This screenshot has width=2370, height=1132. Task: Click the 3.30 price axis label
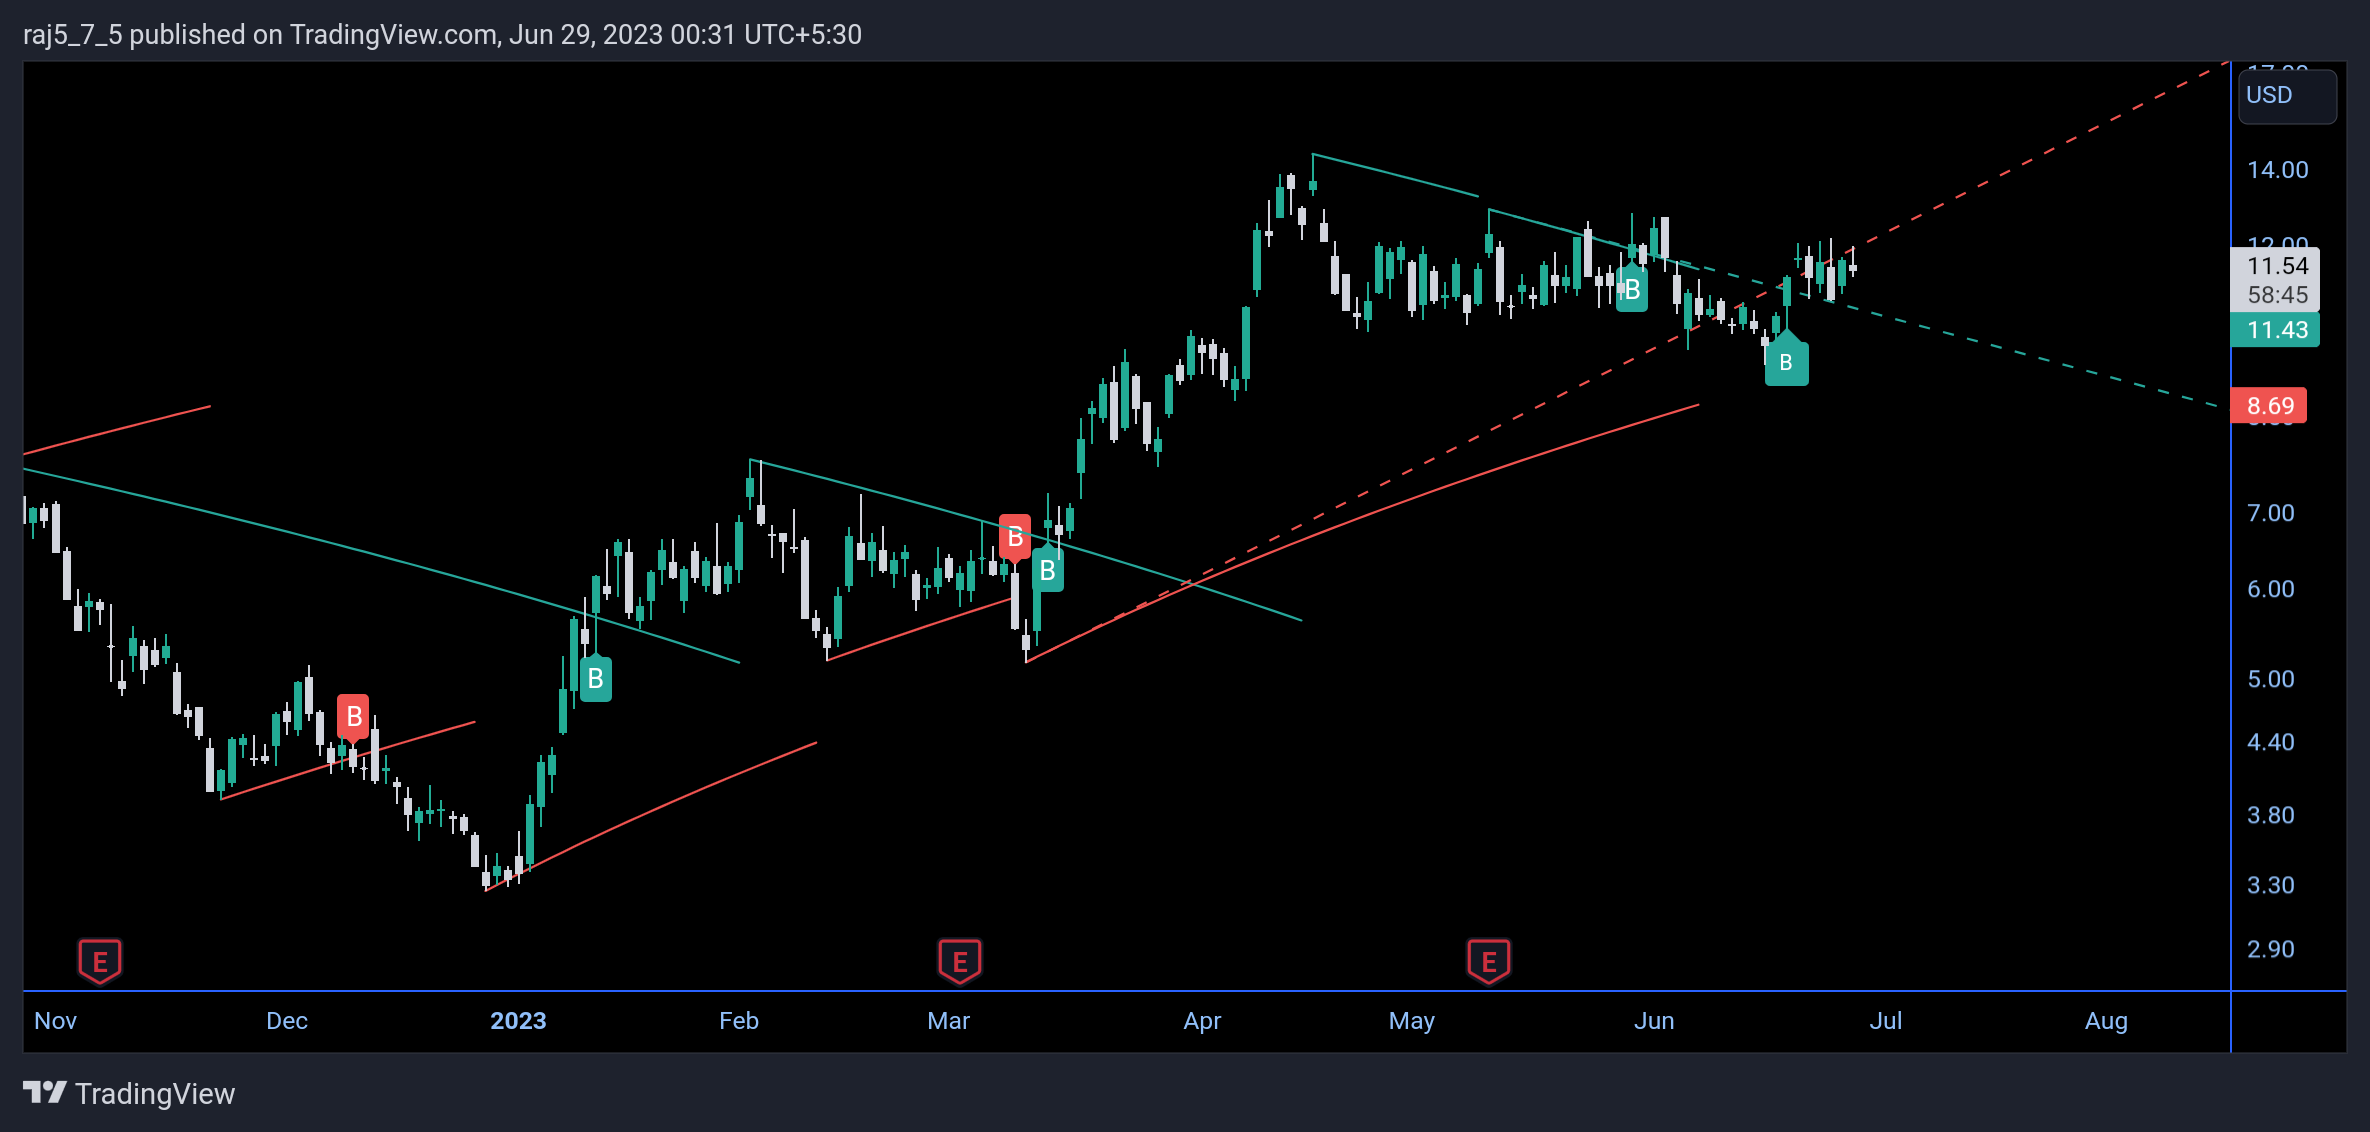[2271, 885]
